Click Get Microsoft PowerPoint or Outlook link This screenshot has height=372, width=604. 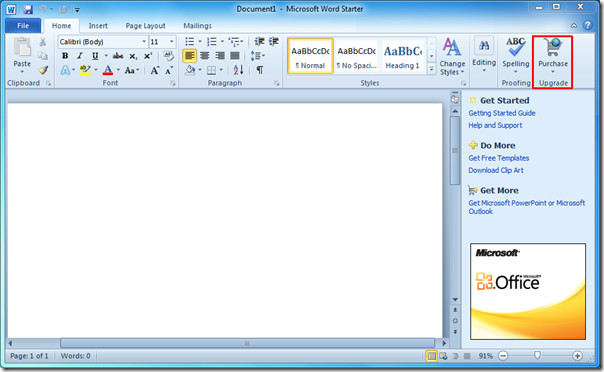pyautogui.click(x=527, y=207)
